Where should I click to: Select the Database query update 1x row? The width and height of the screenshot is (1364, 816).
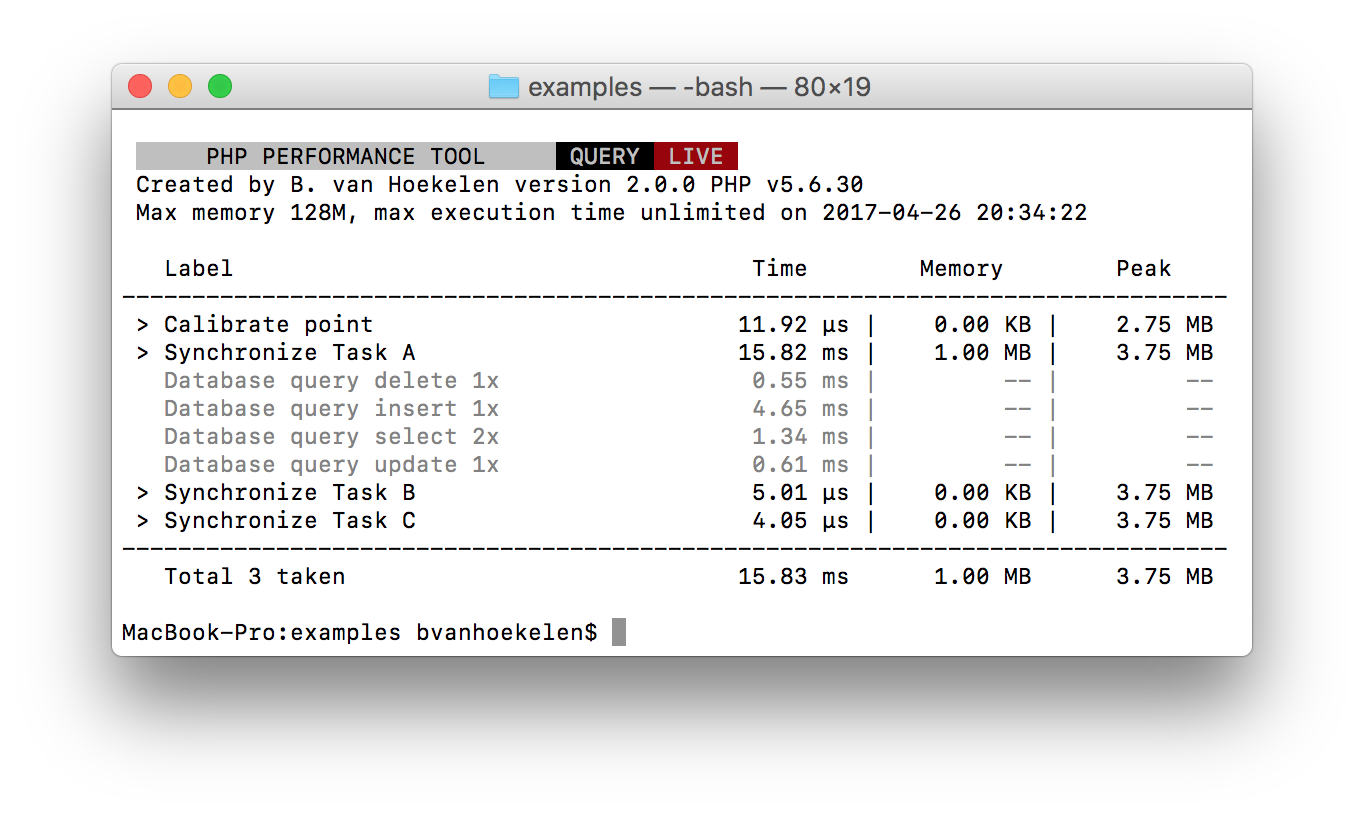coord(330,464)
